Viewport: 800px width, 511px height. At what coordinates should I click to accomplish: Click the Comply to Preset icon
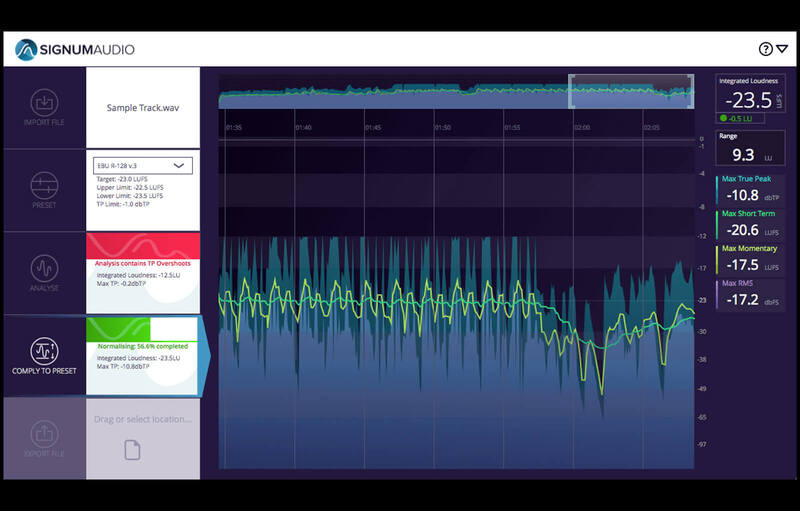[44, 351]
